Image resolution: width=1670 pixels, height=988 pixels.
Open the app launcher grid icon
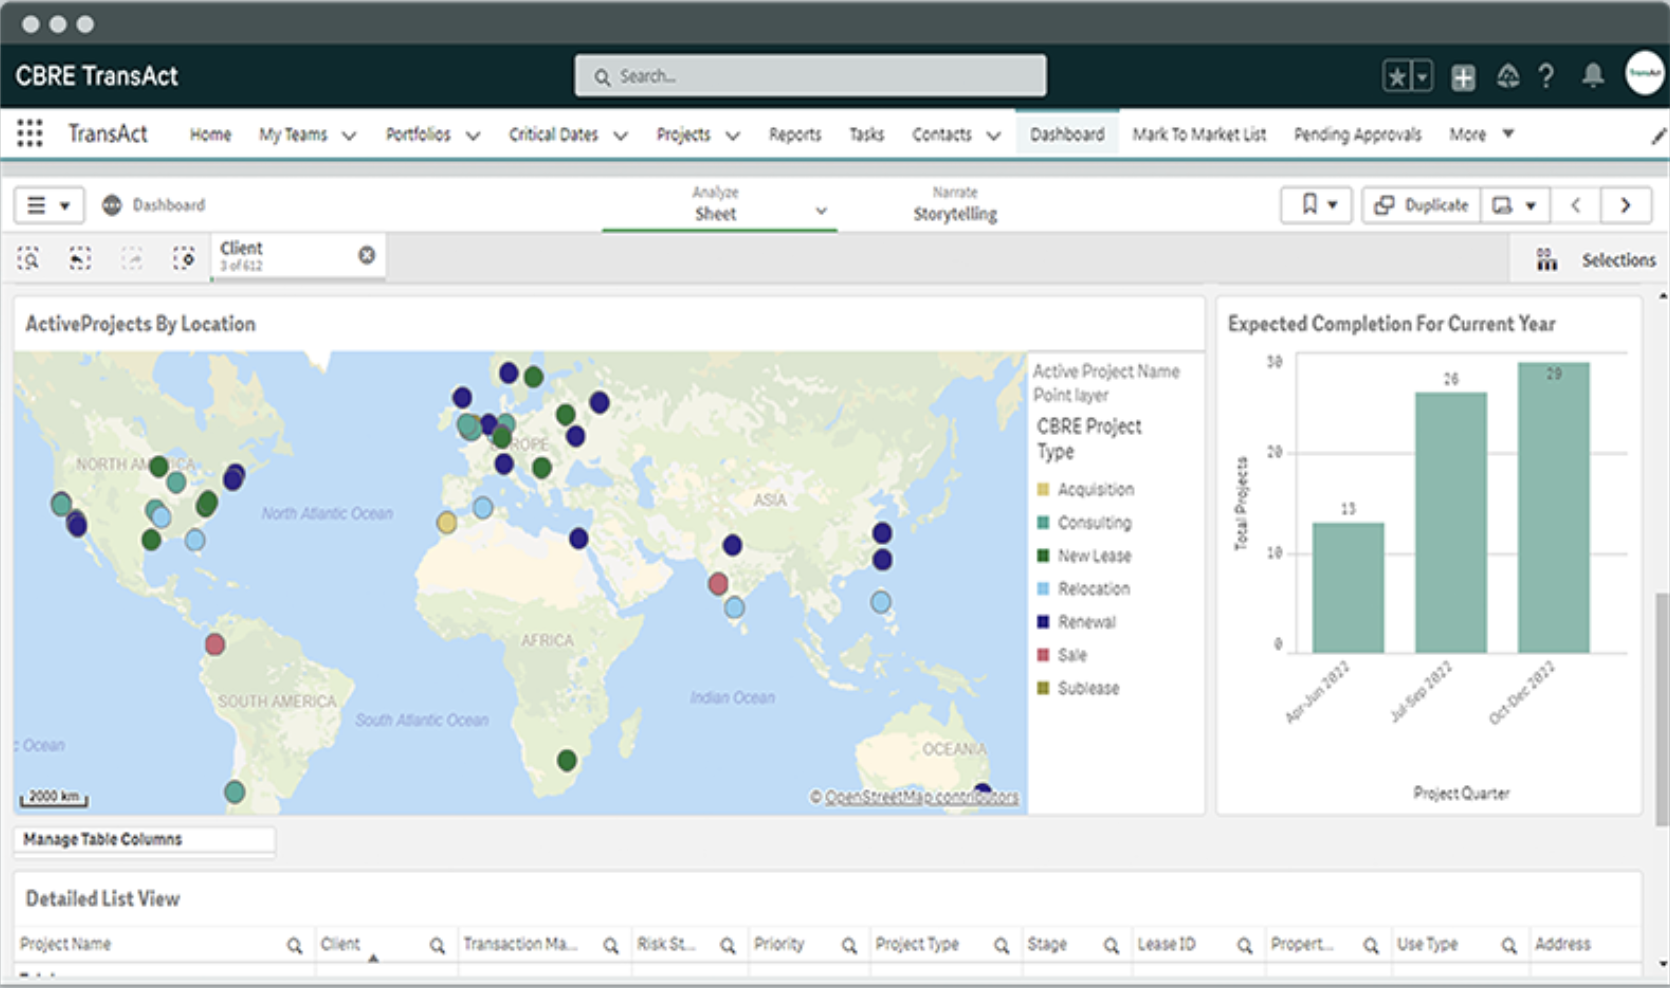pos(30,133)
